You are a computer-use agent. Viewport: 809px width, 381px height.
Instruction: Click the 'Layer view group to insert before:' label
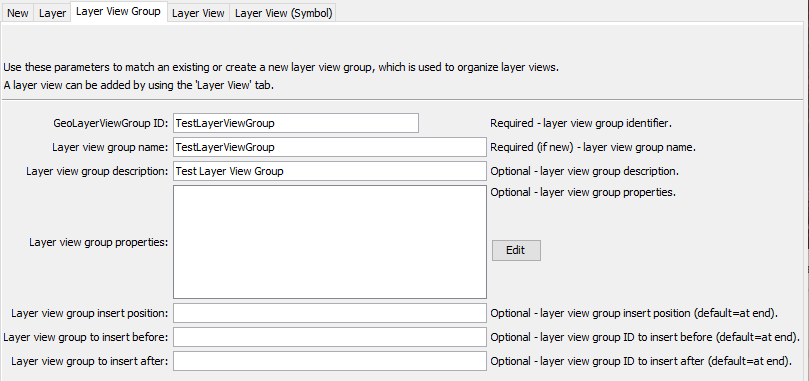86,337
